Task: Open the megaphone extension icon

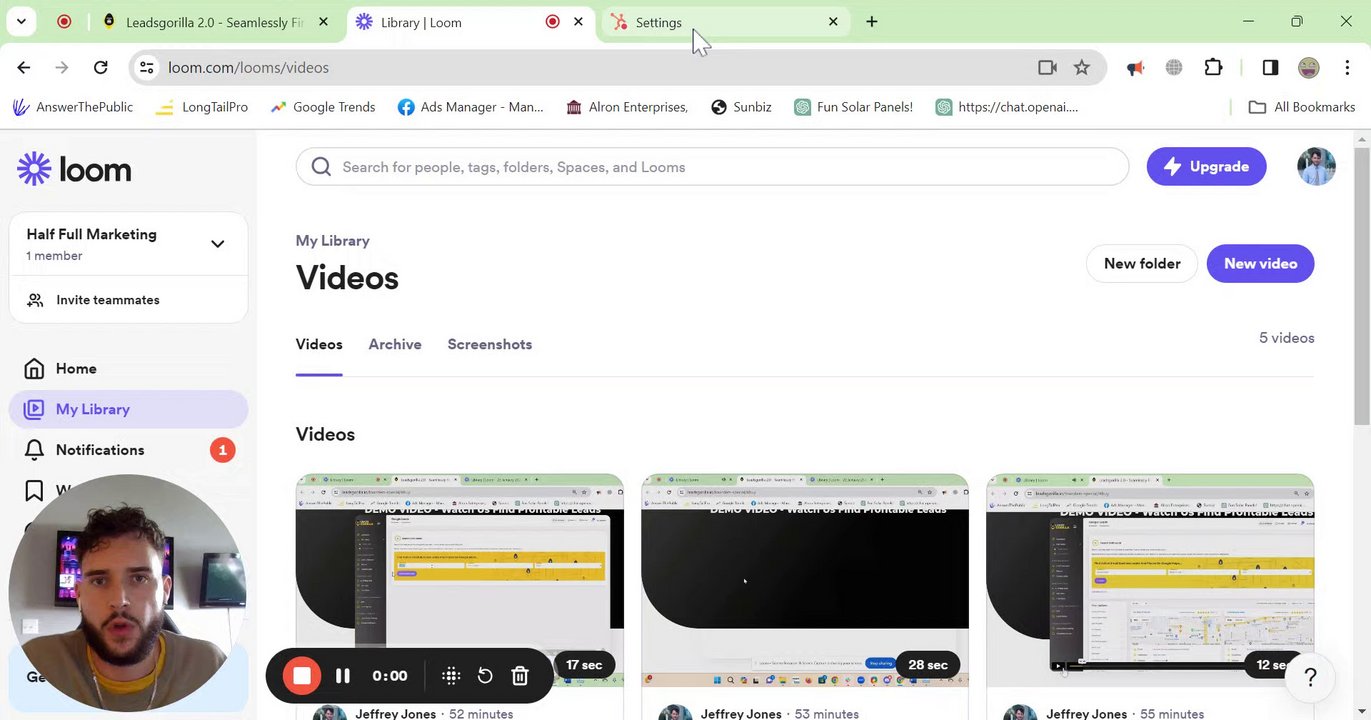Action: pyautogui.click(x=1135, y=68)
